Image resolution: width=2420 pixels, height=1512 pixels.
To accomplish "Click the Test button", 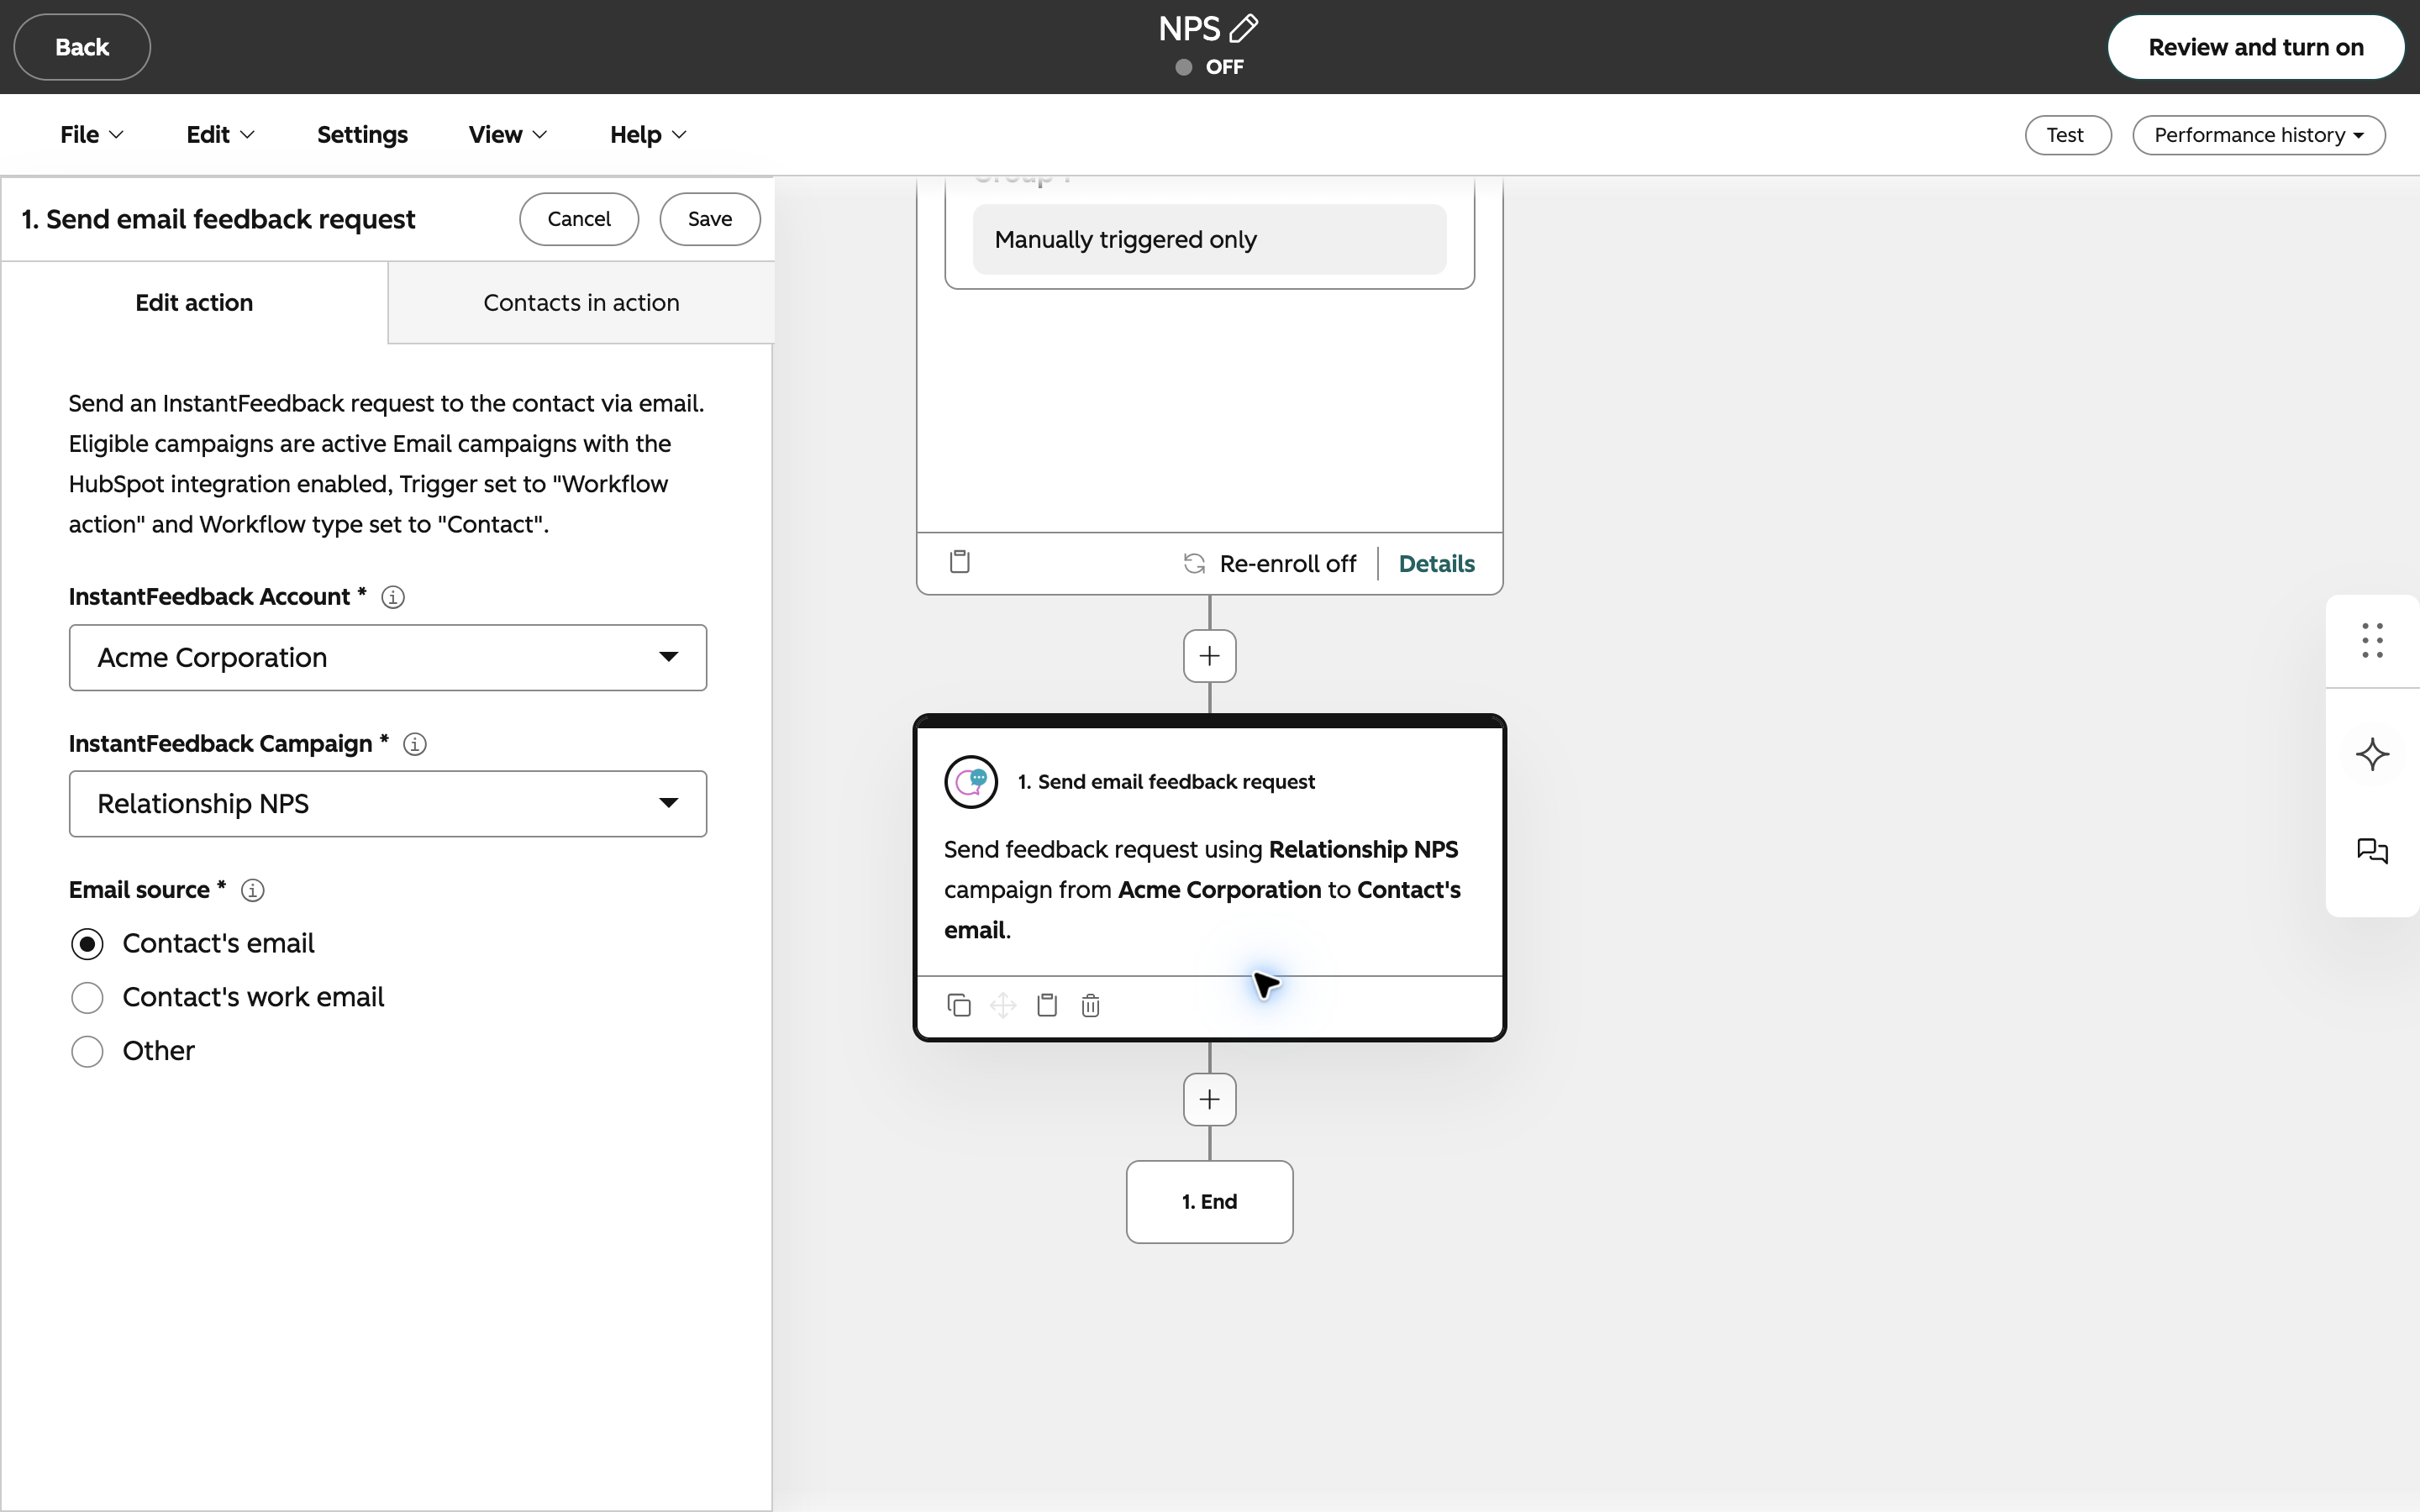I will coord(2067,135).
